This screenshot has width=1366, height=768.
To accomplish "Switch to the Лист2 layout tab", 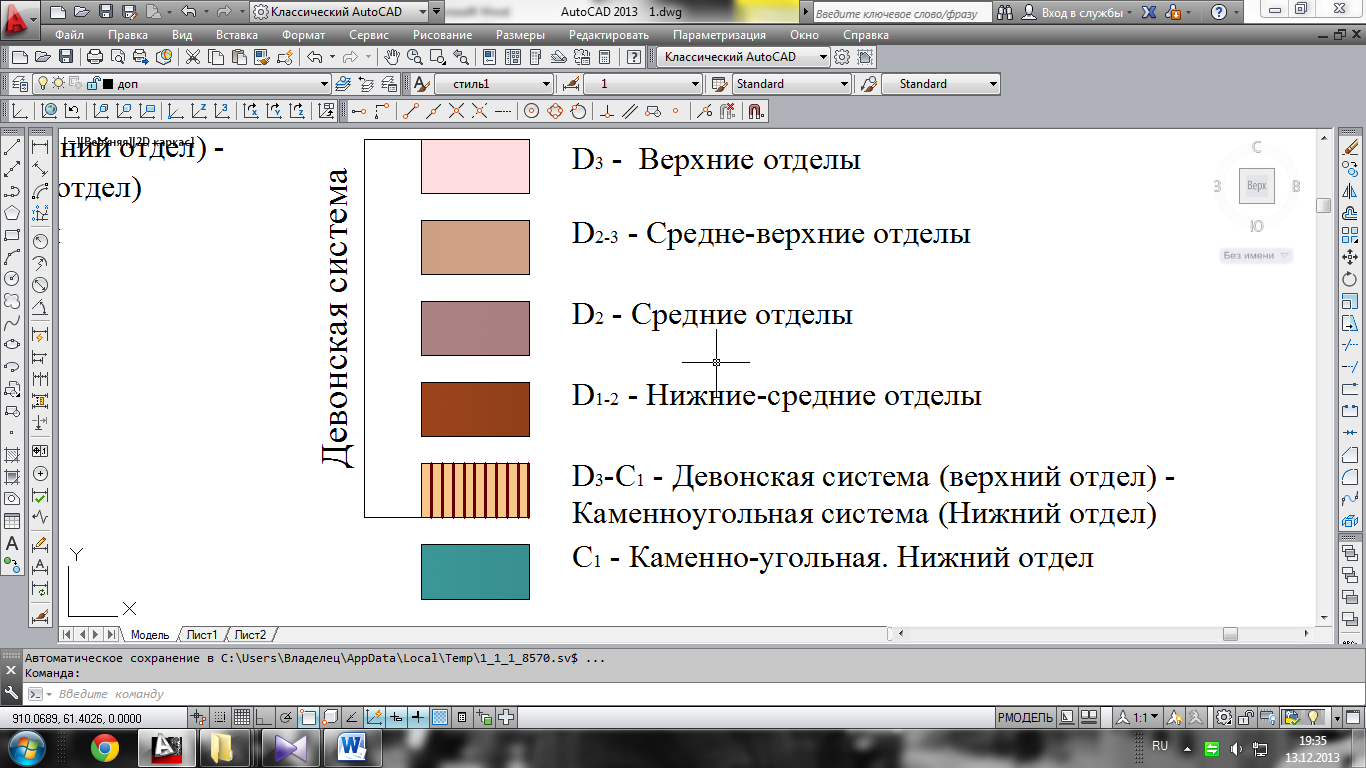I will pyautogui.click(x=250, y=635).
